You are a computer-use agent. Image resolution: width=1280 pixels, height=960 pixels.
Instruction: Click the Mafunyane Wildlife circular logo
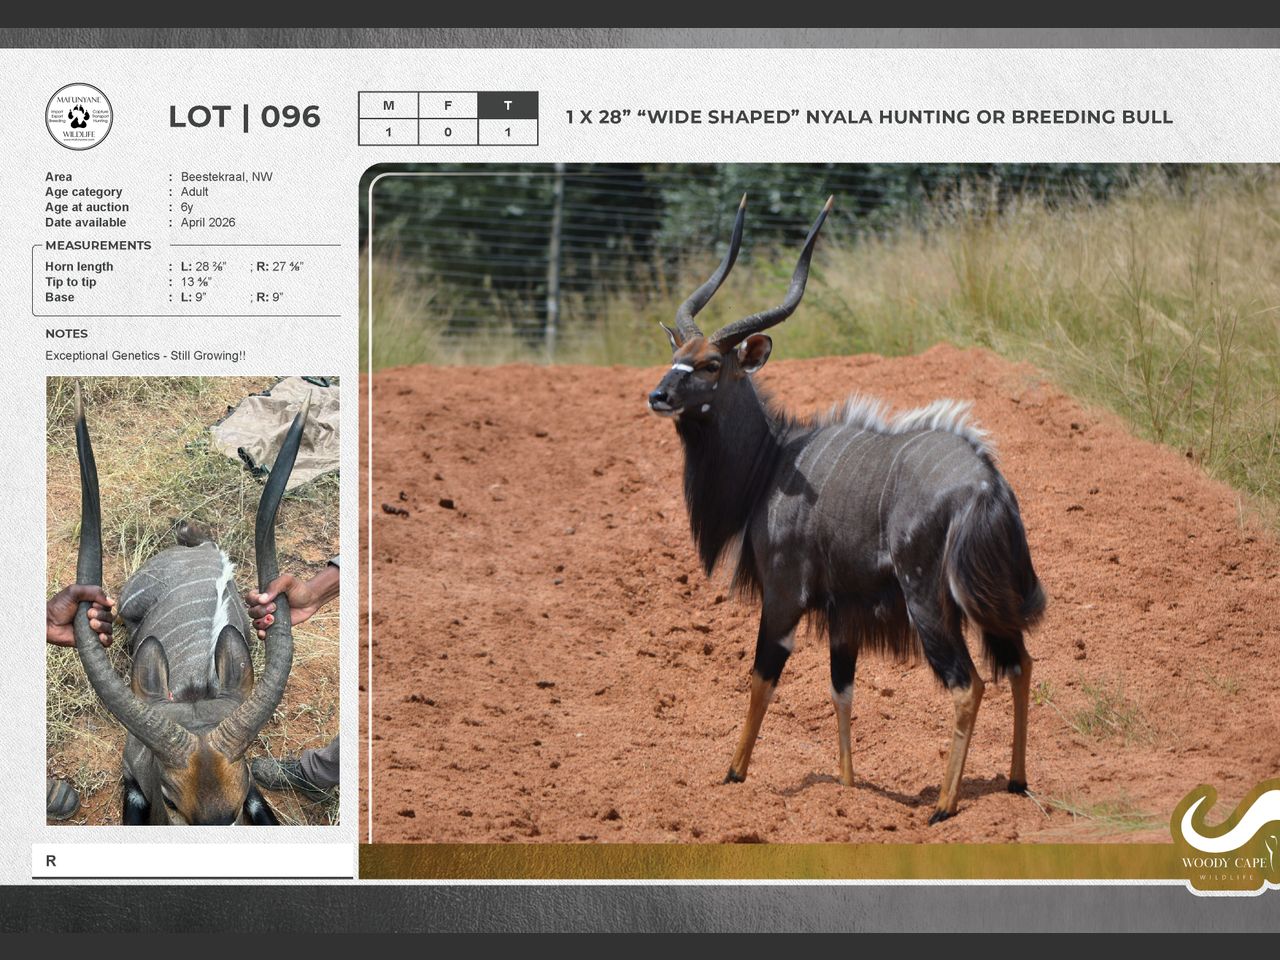(79, 117)
